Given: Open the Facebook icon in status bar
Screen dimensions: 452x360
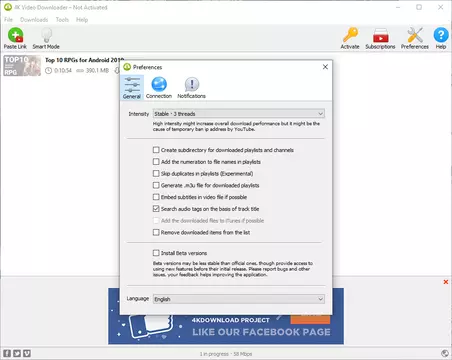Looking at the screenshot, I should coord(7,353).
